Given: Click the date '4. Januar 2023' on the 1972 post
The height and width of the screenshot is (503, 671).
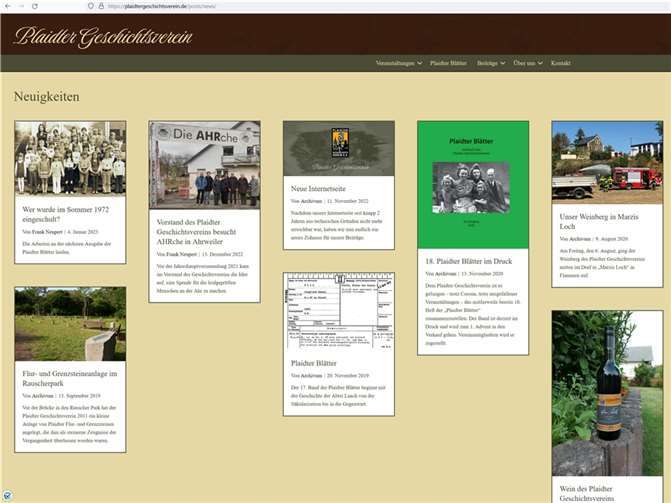Looking at the screenshot, I should coord(83,232).
